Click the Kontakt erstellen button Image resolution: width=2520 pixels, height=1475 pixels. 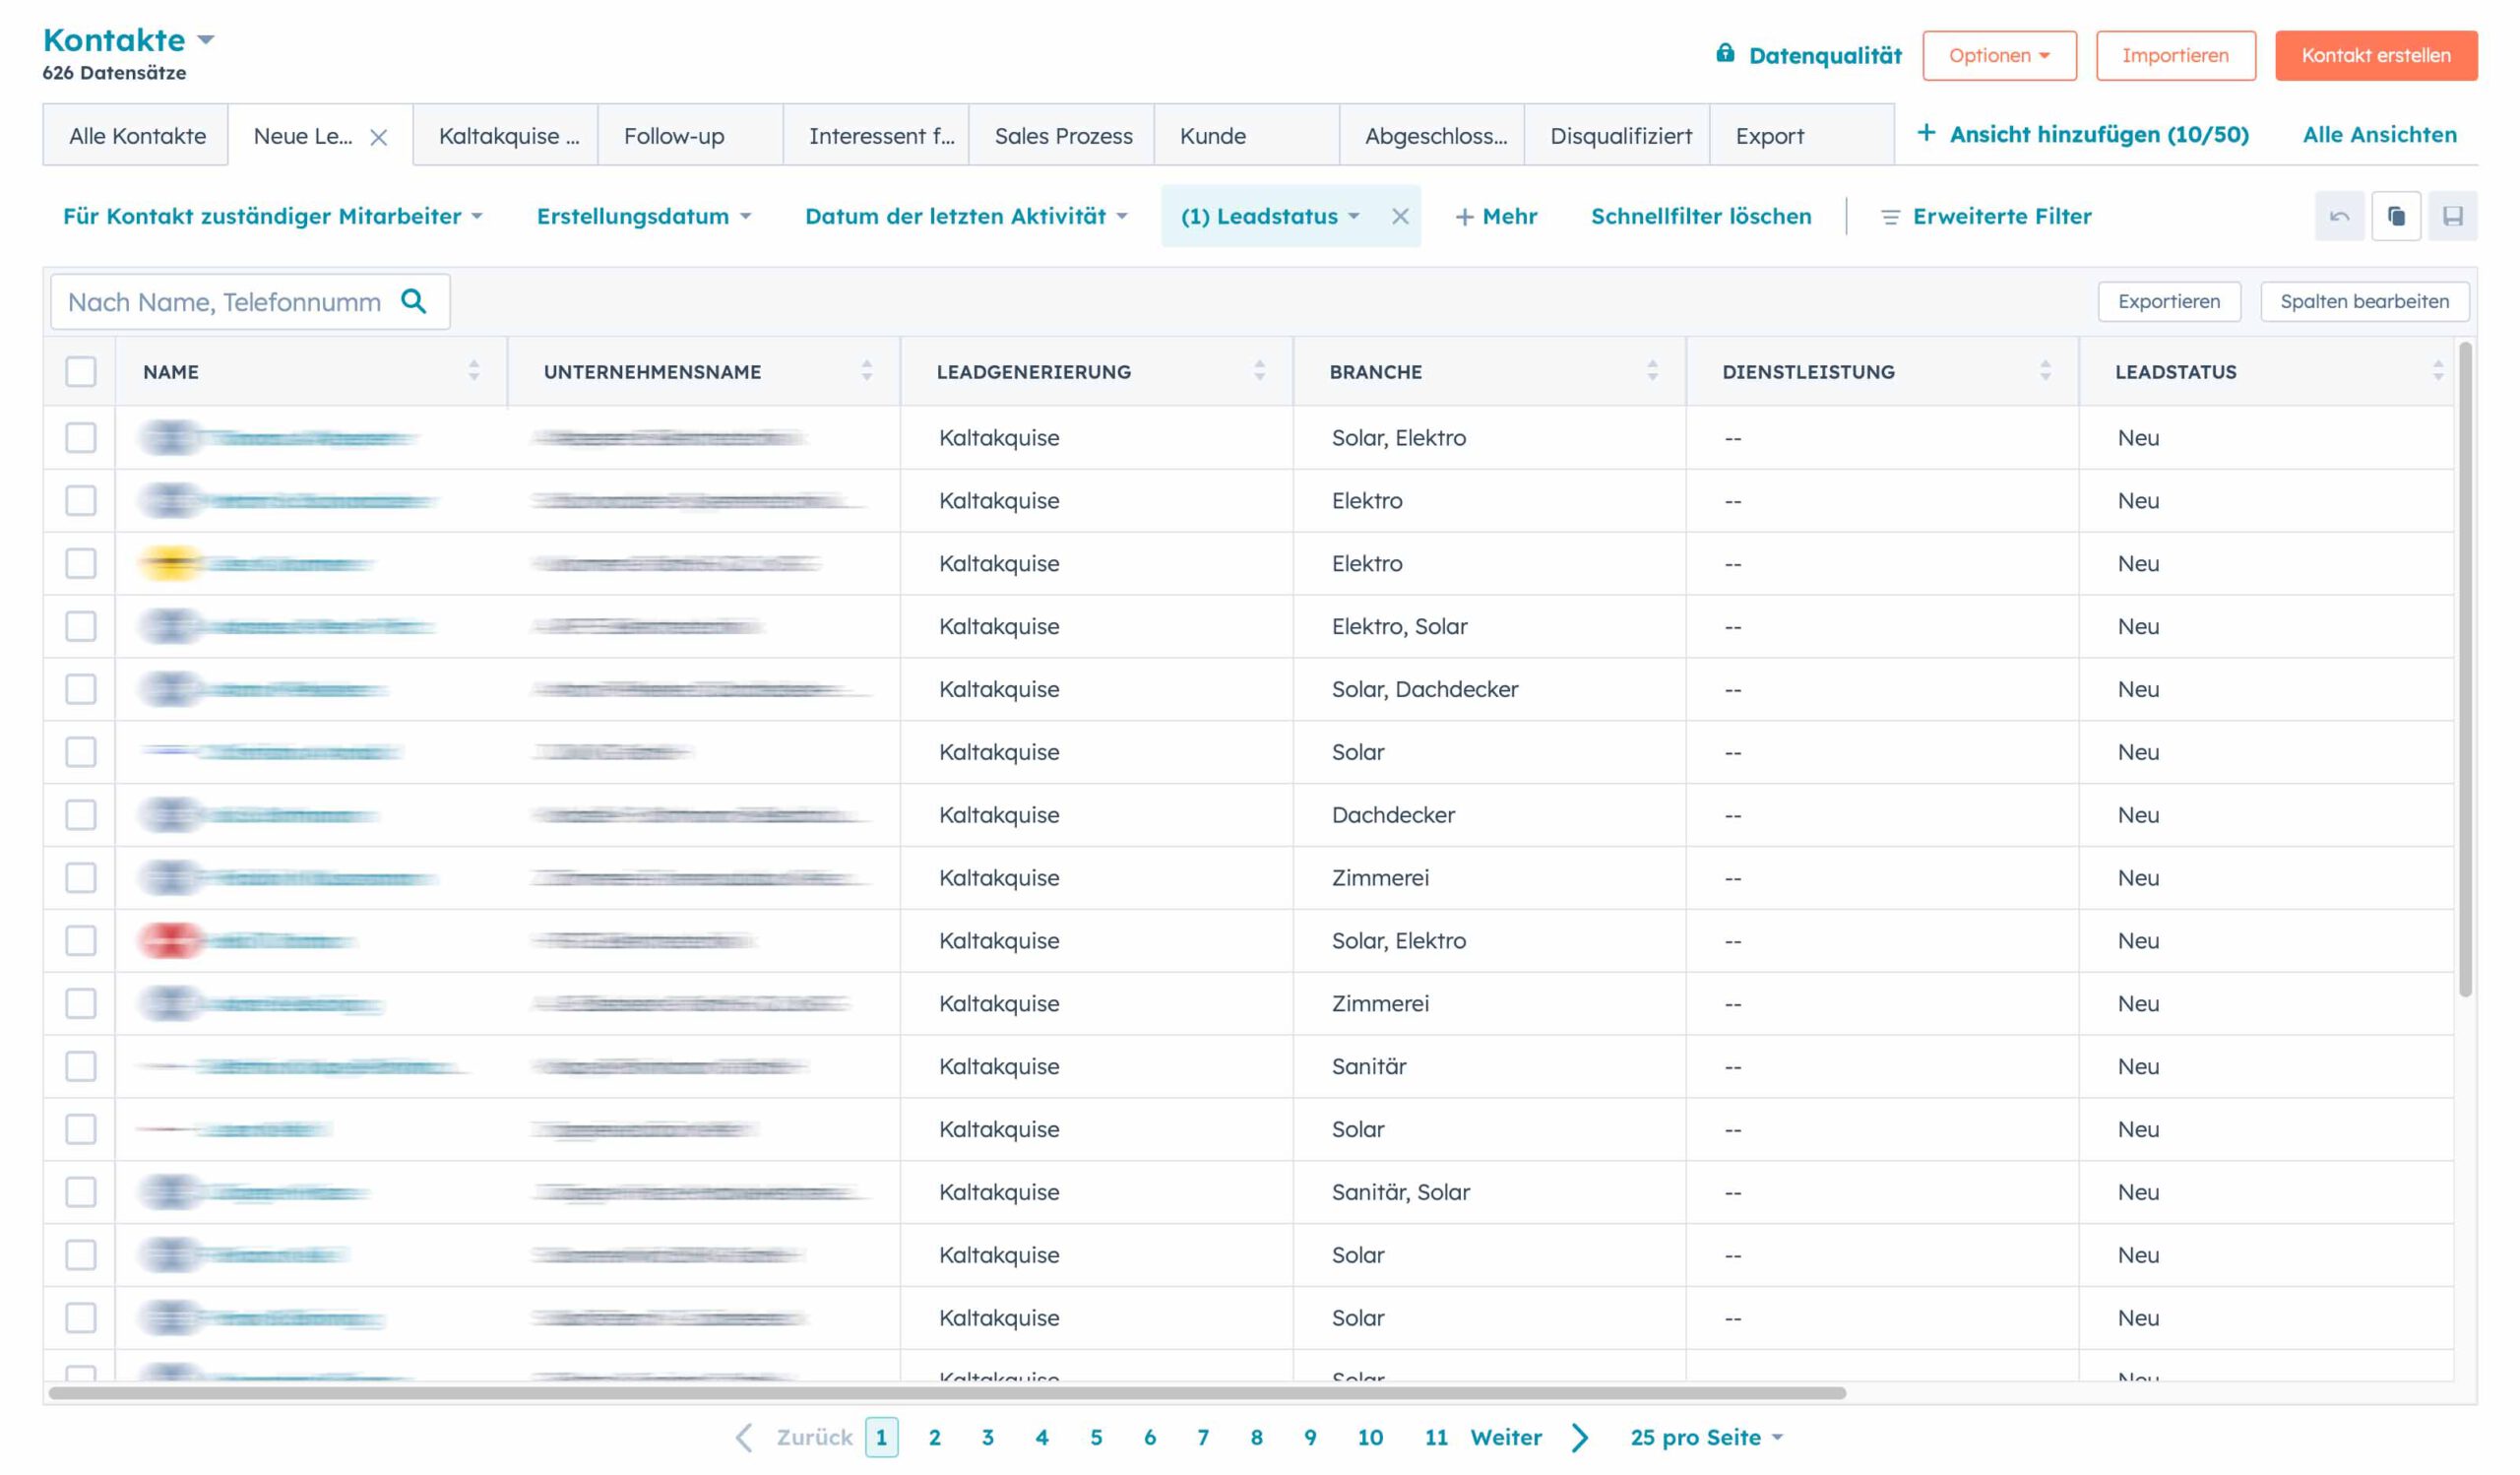click(2375, 55)
